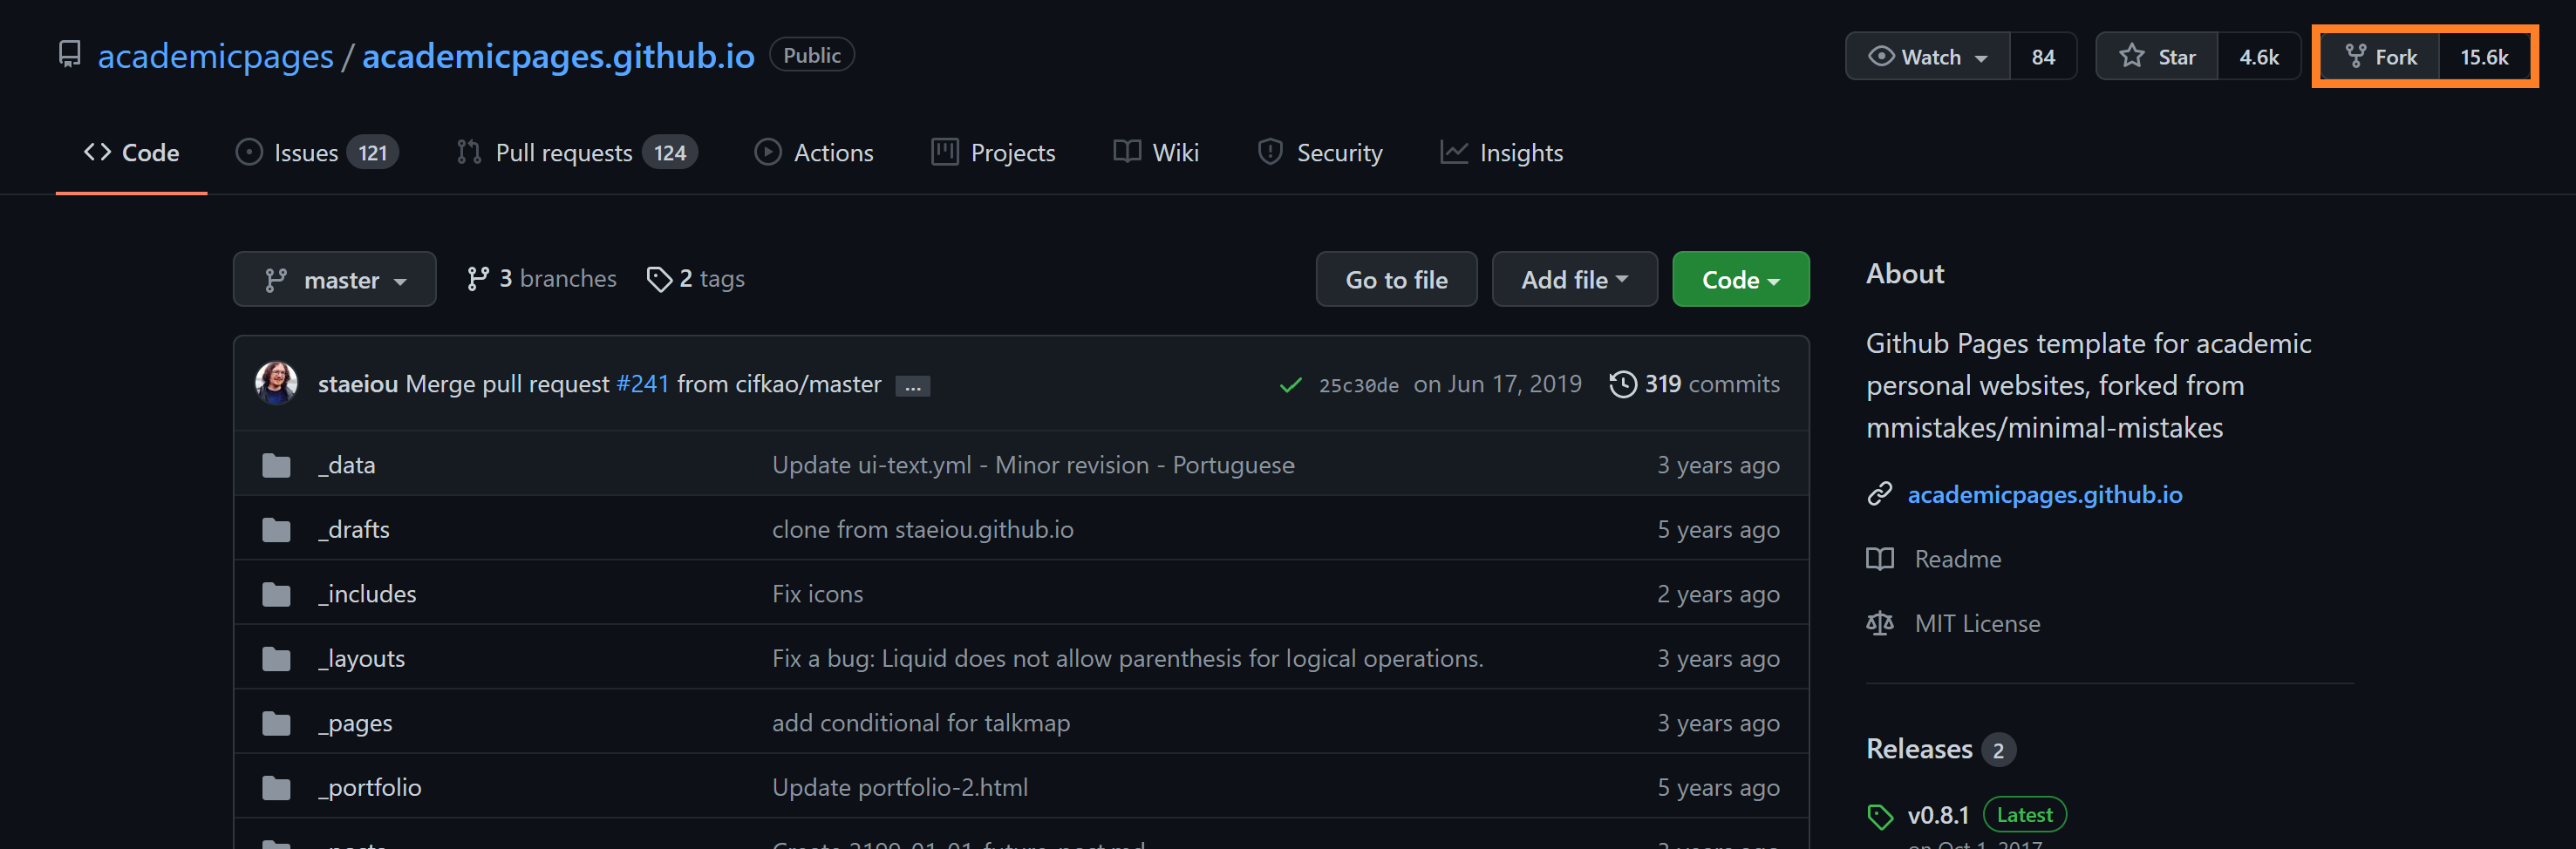Expand the master branch selector
The width and height of the screenshot is (2576, 849).
334,280
